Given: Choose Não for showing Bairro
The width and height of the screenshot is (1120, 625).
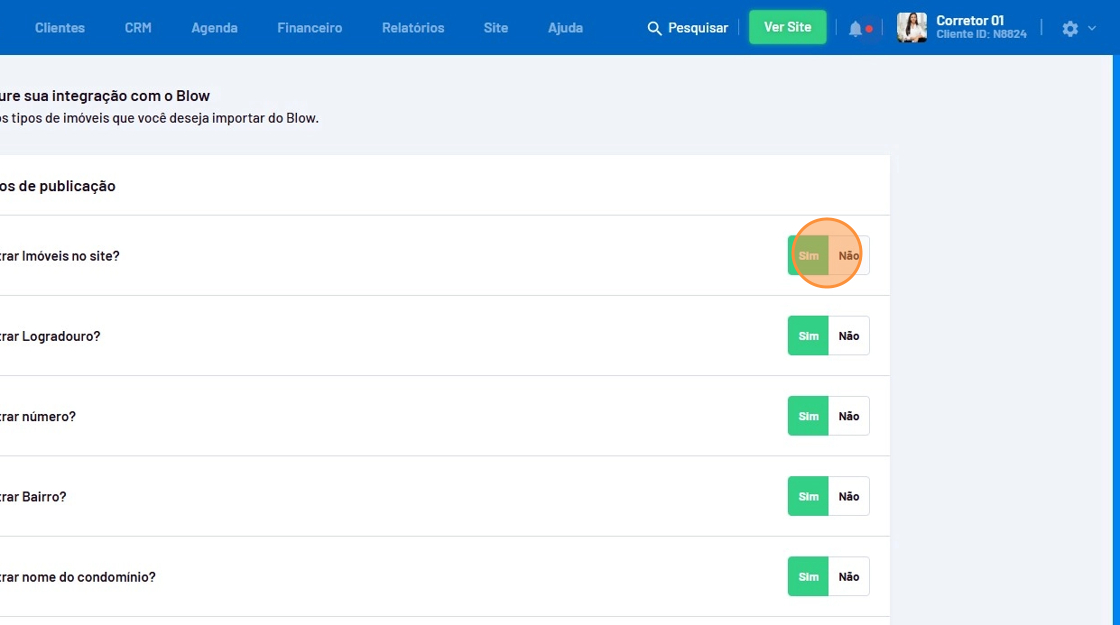Looking at the screenshot, I should click(849, 496).
